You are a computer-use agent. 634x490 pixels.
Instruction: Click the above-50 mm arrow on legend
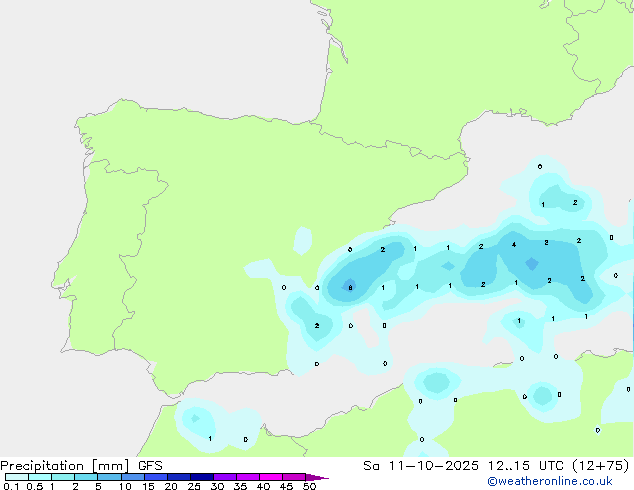click(317, 477)
